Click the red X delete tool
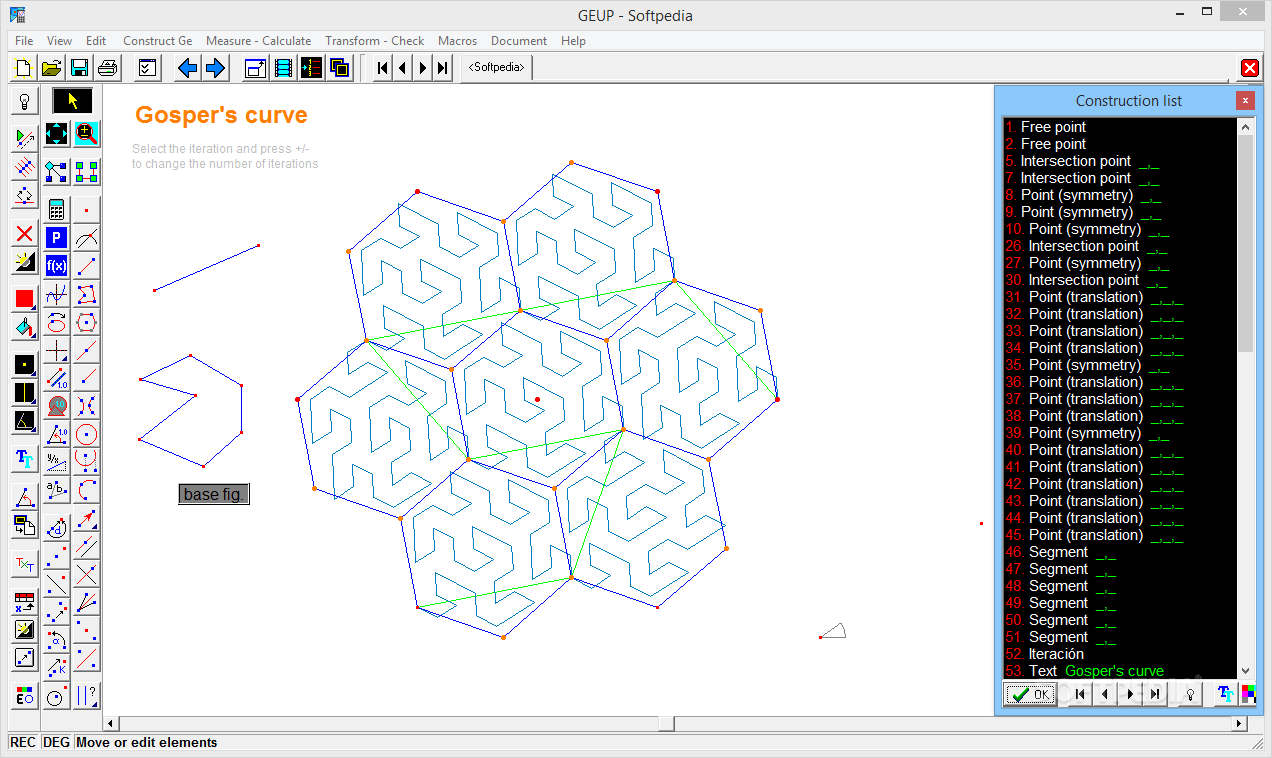This screenshot has height=758, width=1272. [25, 234]
